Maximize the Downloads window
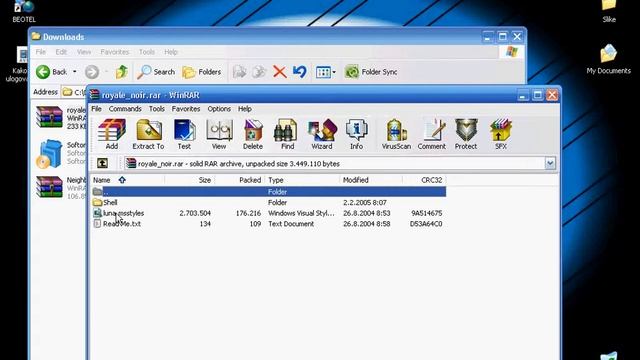Screen dimensions: 640x360 [502, 37]
